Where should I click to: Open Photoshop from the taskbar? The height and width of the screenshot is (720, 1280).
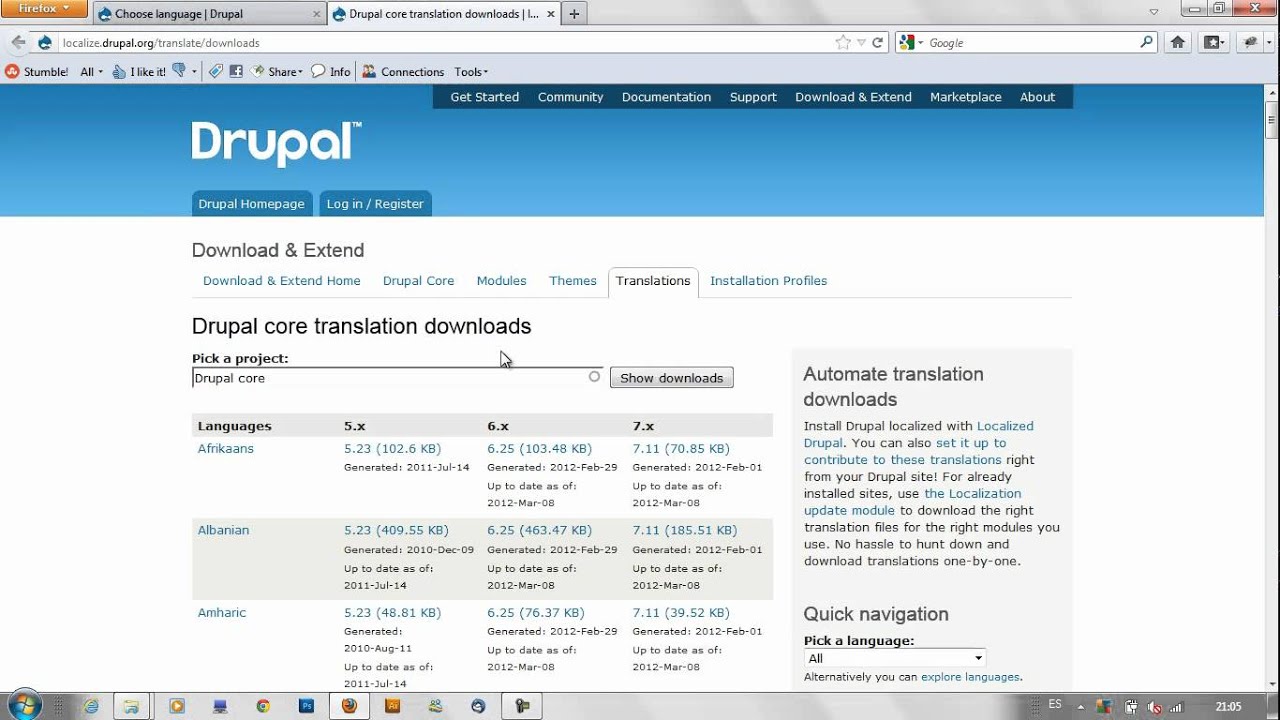click(306, 706)
